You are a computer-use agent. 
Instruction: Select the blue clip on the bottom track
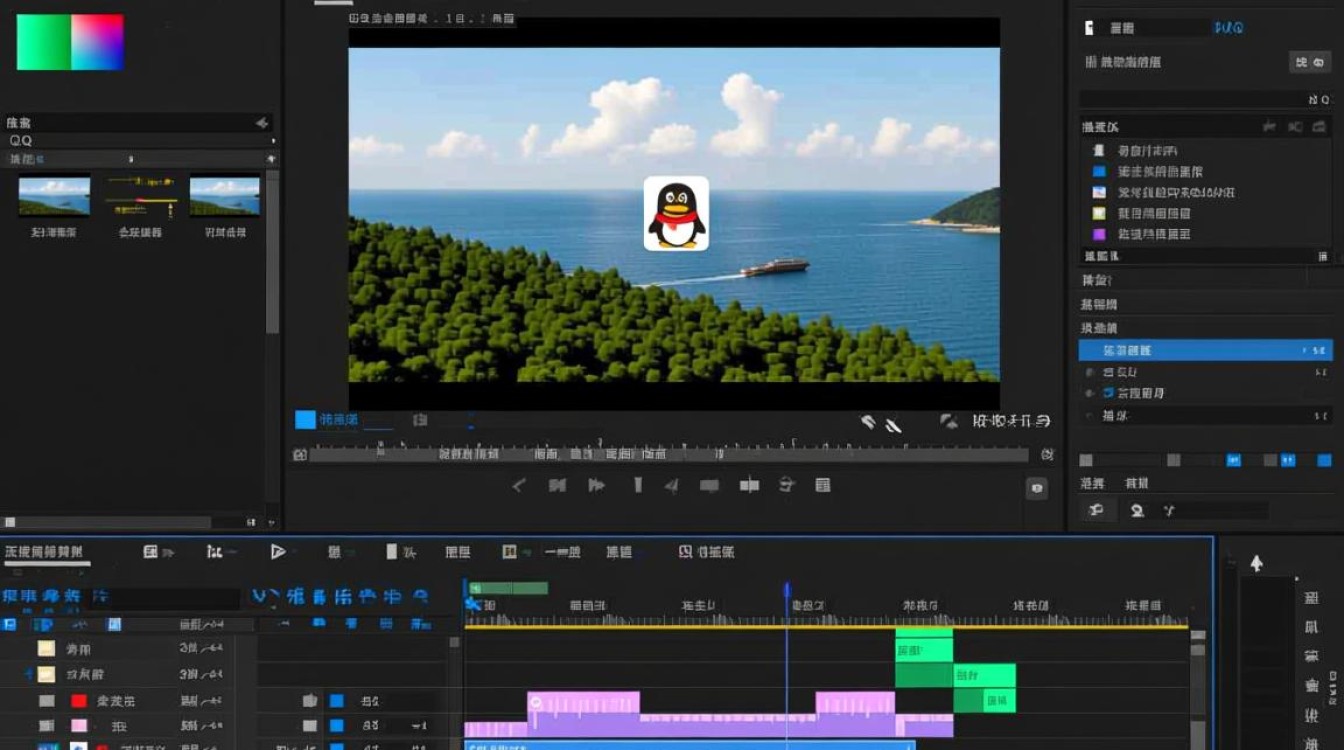tap(690, 745)
